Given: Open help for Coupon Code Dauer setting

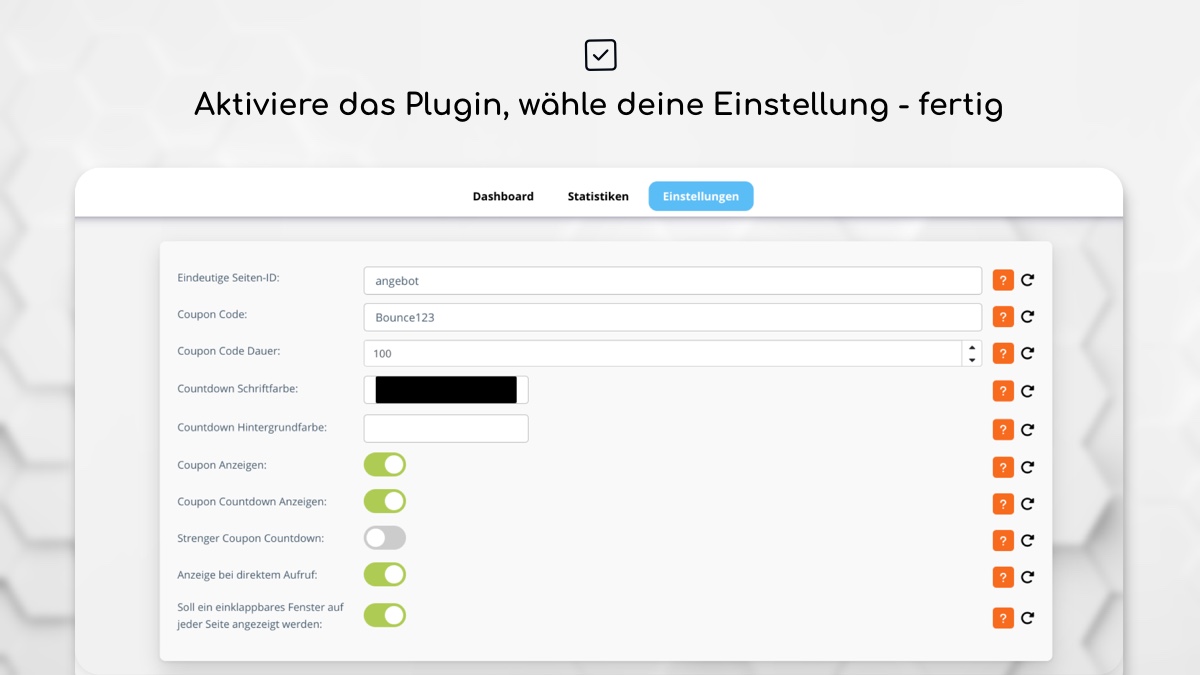Looking at the screenshot, I should pyautogui.click(x=1003, y=353).
